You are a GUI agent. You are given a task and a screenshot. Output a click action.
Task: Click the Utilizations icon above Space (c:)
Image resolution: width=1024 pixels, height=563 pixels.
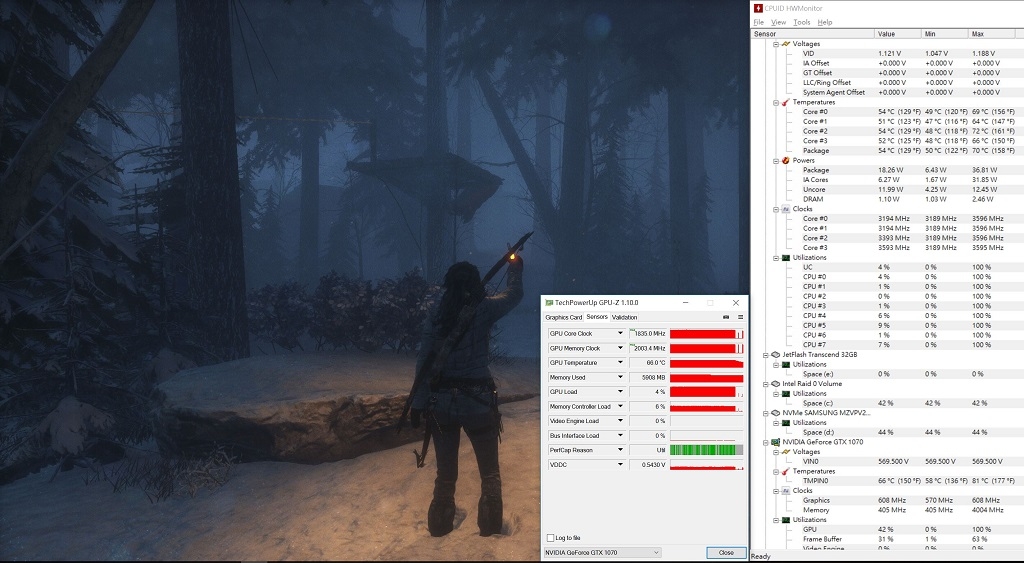pyautogui.click(x=786, y=394)
